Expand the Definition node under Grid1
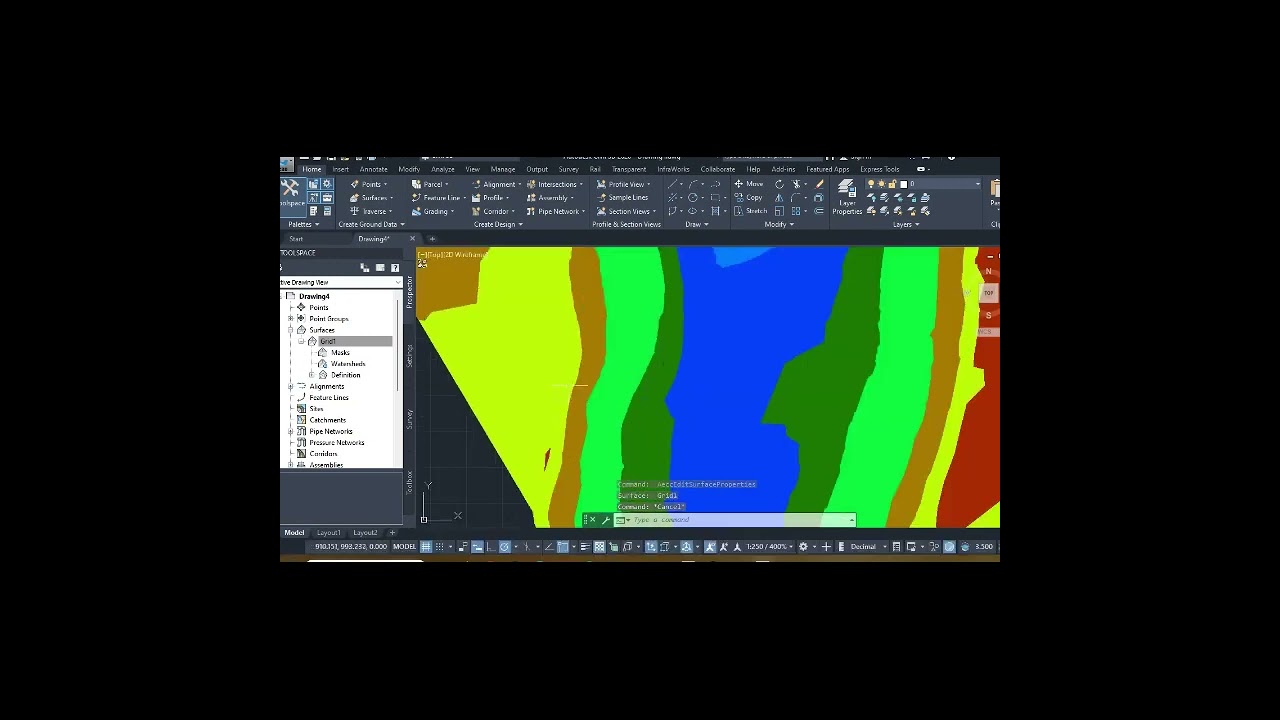Image resolution: width=1280 pixels, height=720 pixels. (311, 375)
